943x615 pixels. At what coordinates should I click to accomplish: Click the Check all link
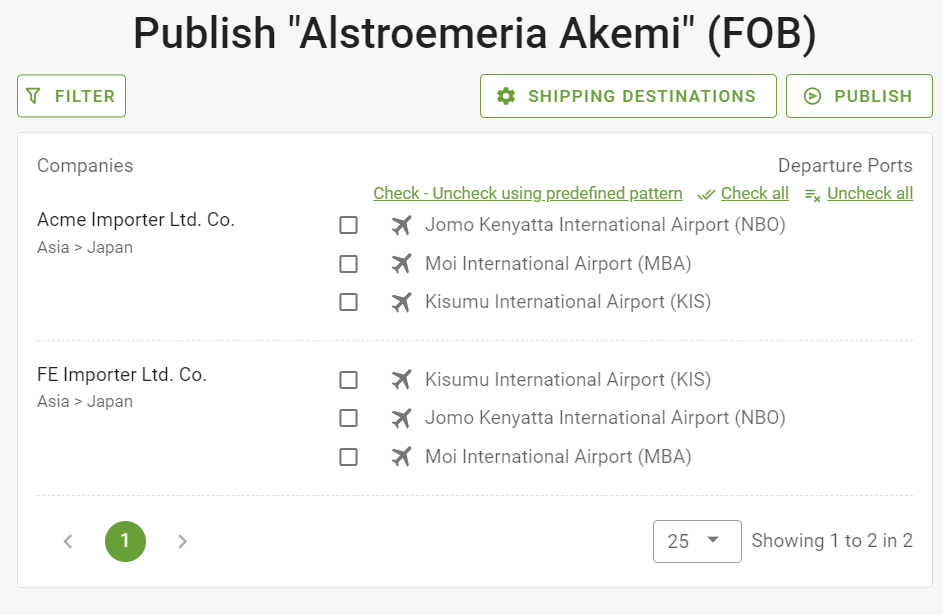755,194
